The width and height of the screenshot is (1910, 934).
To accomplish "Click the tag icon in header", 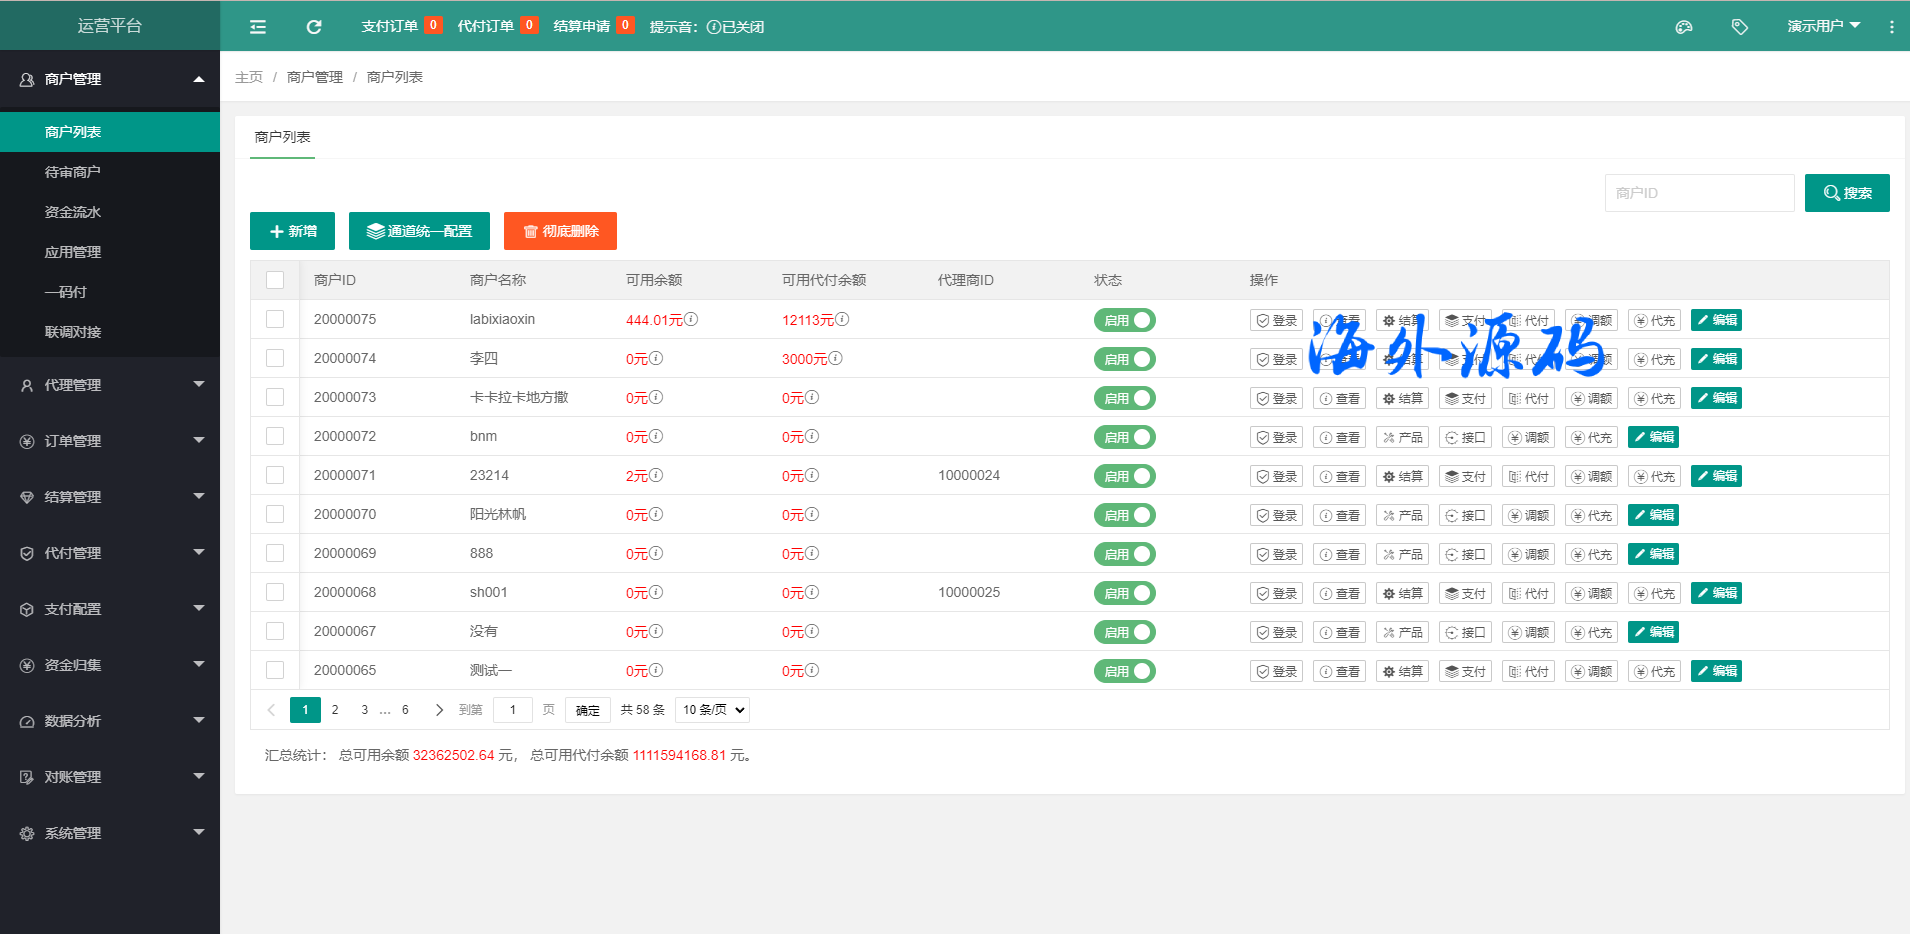I will pyautogui.click(x=1740, y=27).
